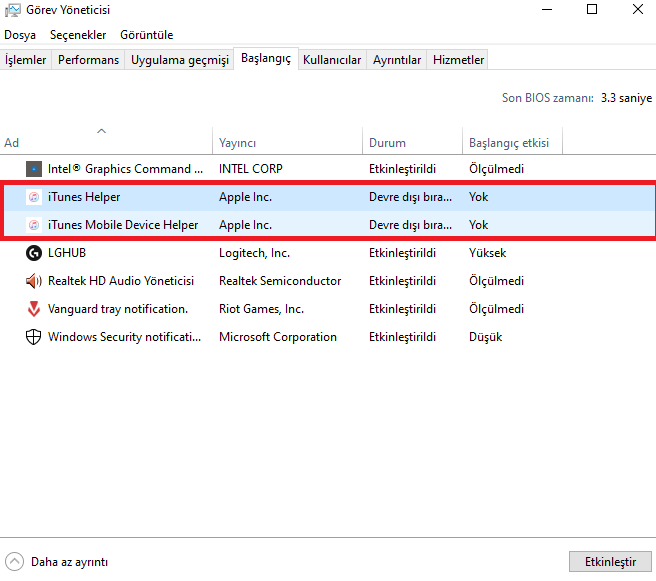Toggle sort order via Ad column arrow
This screenshot has height=581, width=656.
pos(101,131)
